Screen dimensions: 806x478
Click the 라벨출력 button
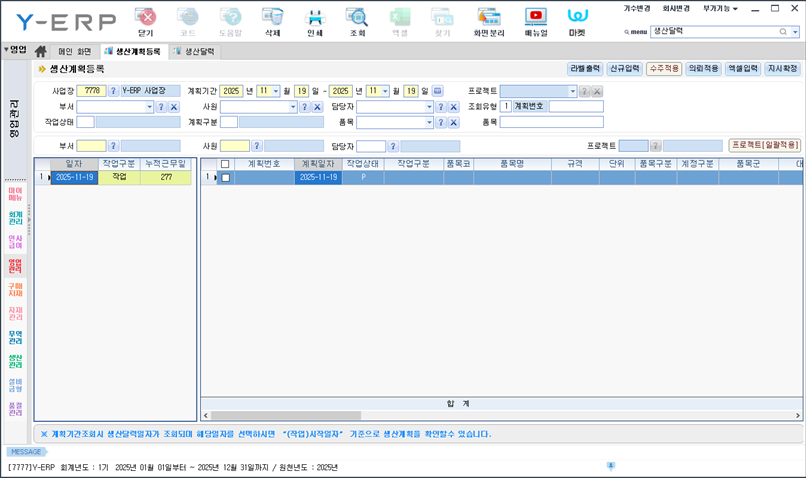[x=585, y=69]
